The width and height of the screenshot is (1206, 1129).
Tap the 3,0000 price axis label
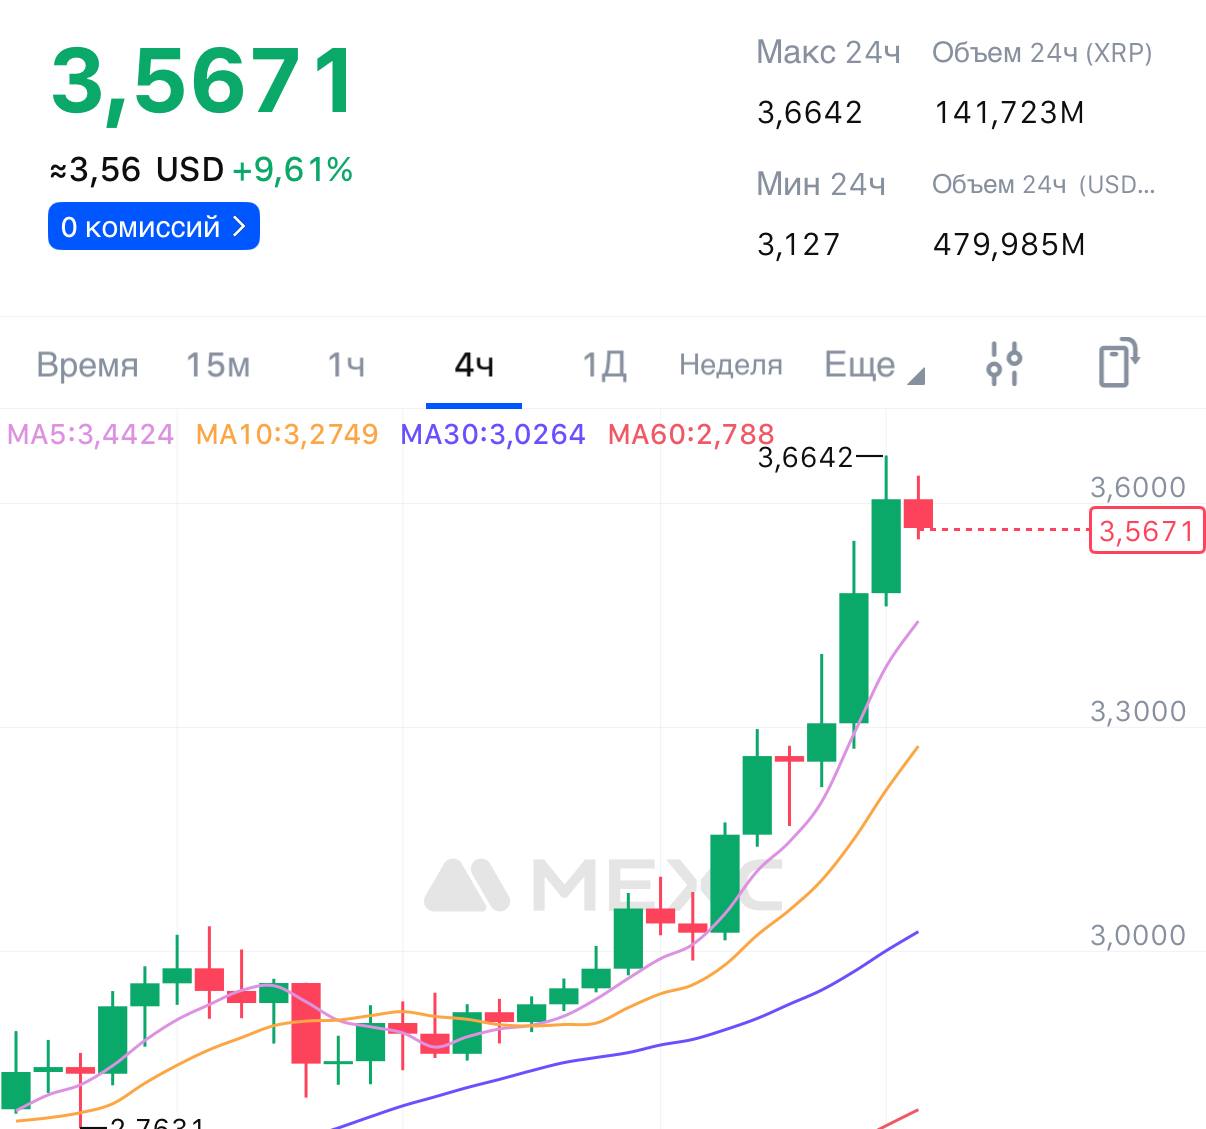pyautogui.click(x=1138, y=936)
